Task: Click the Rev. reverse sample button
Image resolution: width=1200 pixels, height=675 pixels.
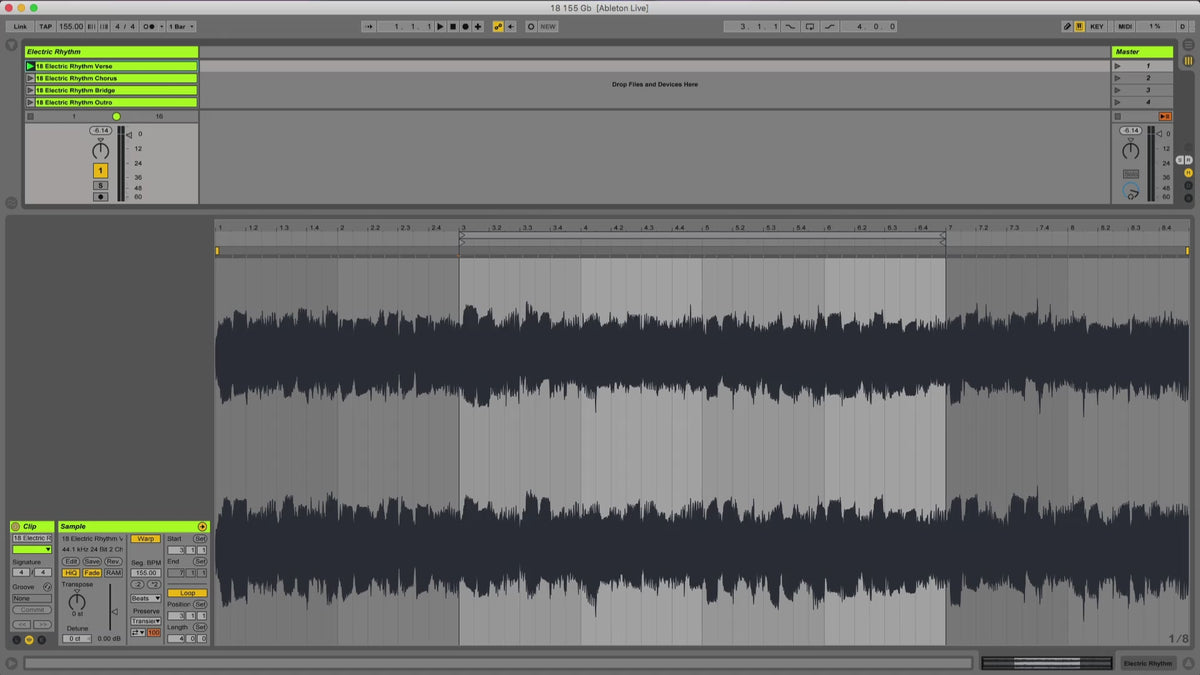Action: click(x=113, y=561)
